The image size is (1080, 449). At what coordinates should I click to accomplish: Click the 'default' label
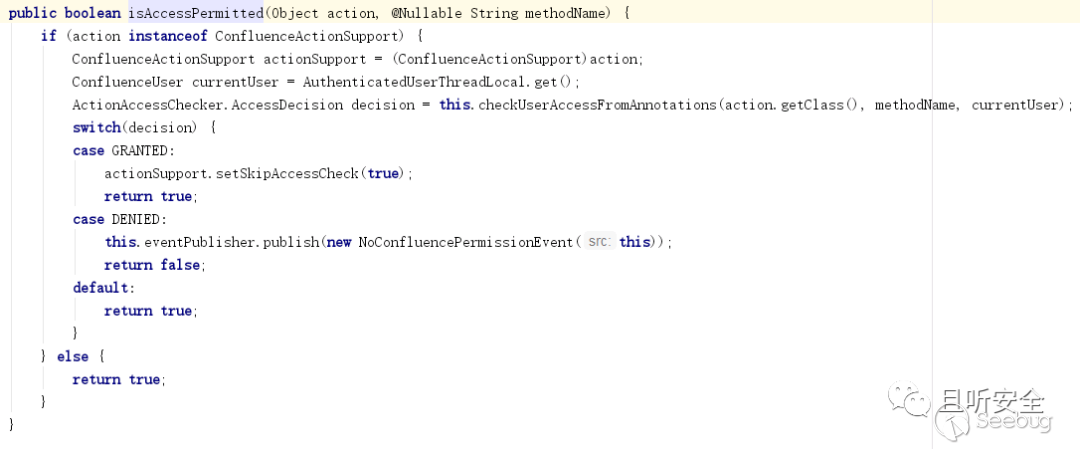point(100,288)
